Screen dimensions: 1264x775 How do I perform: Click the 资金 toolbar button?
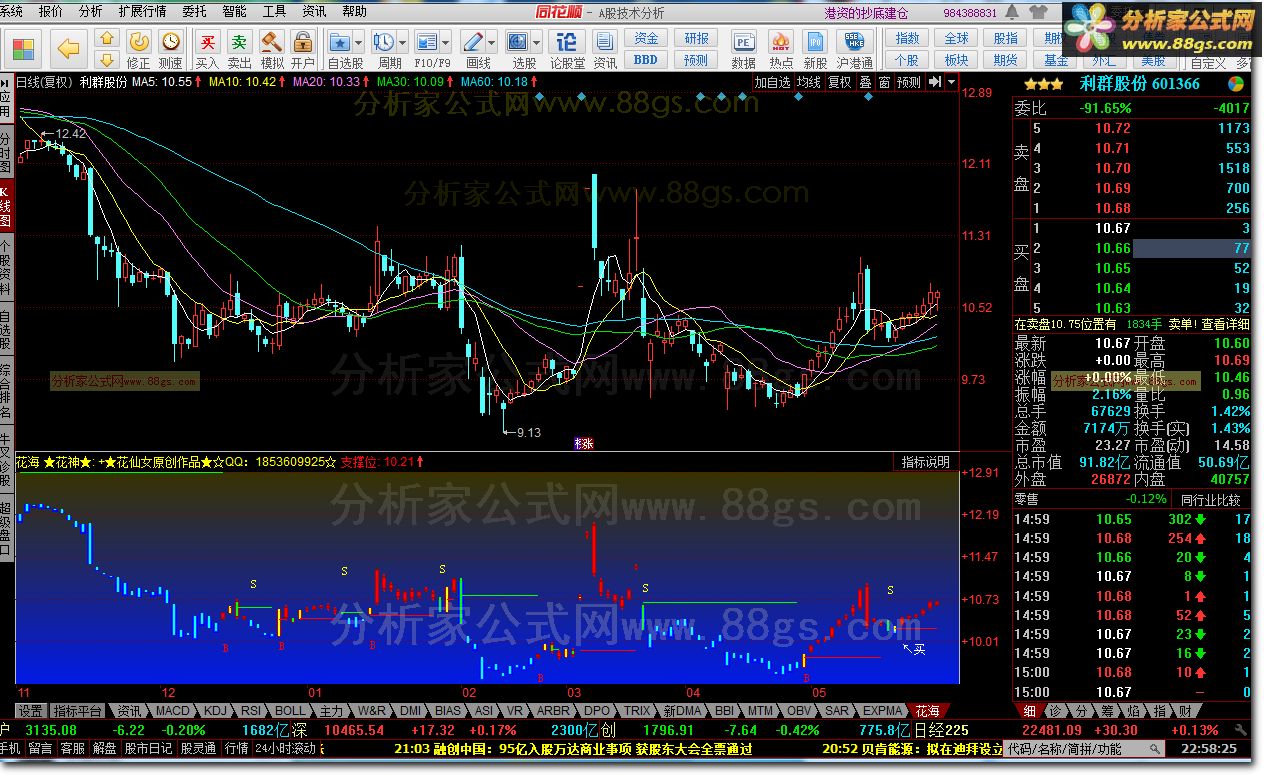(x=646, y=38)
